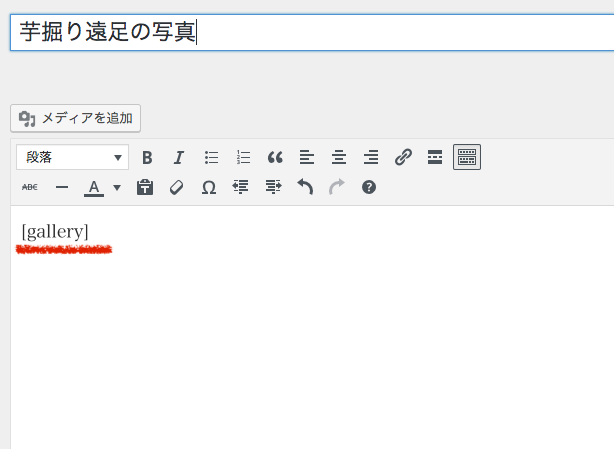Open the keyboard shortcuts help
The width and height of the screenshot is (614, 449).
[369, 187]
